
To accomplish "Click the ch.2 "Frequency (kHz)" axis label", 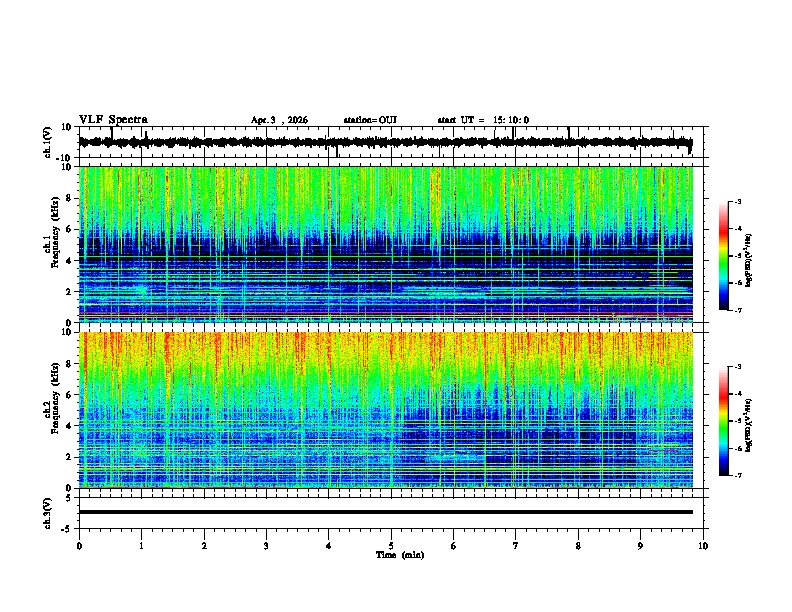I will point(55,397).
